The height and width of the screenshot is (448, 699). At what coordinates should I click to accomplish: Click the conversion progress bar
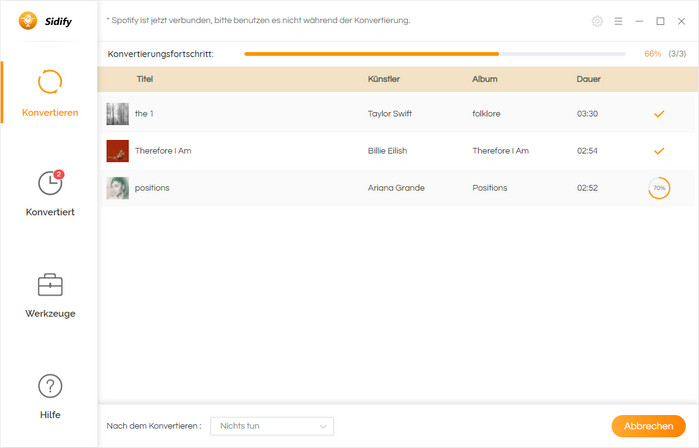point(435,54)
